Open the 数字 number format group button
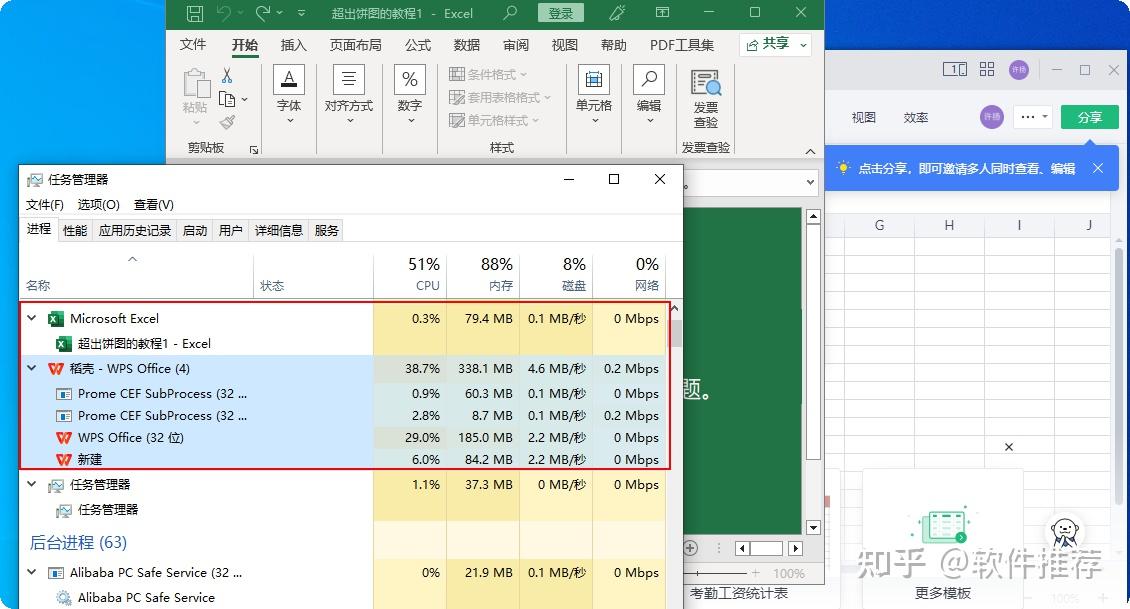1130x609 pixels. (x=410, y=94)
